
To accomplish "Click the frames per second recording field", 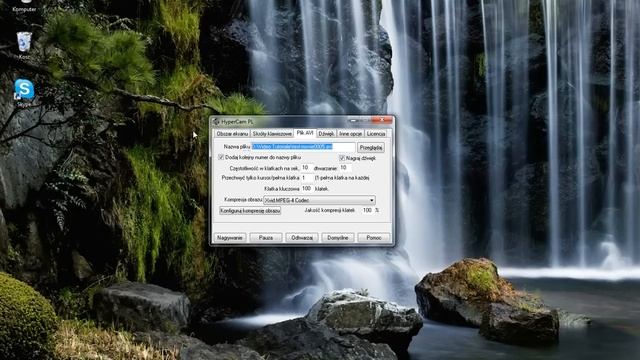I will click(307, 168).
